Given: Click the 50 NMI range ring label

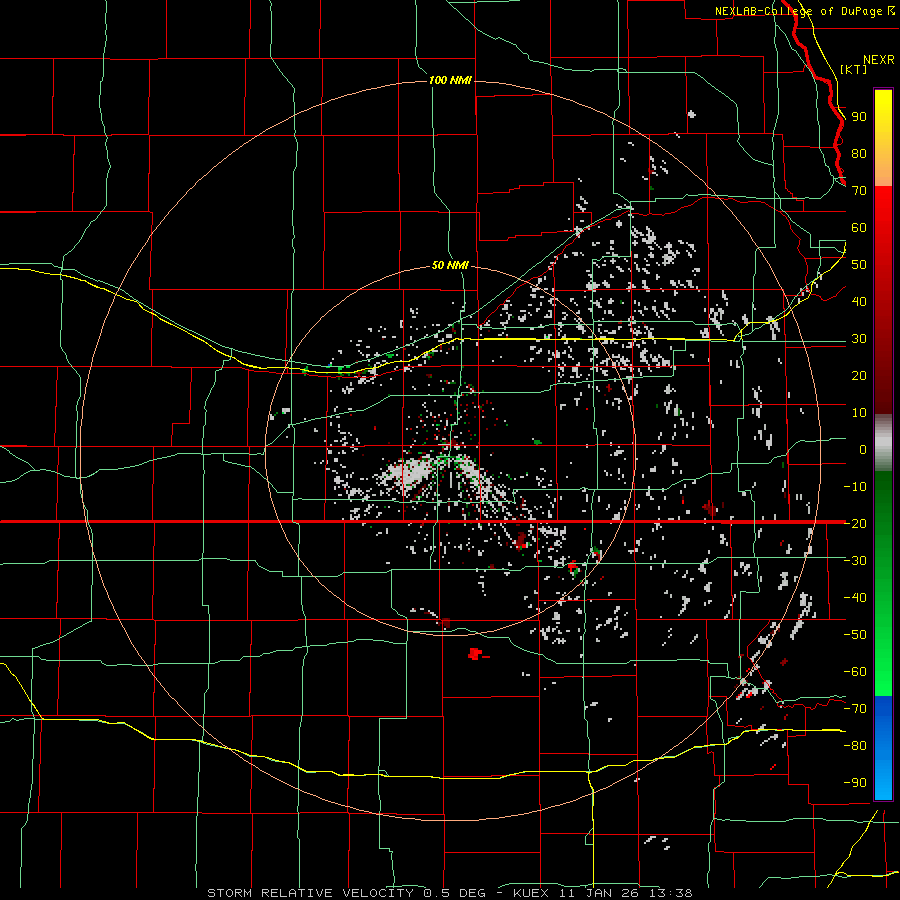Looking at the screenshot, I should (x=450, y=265).
